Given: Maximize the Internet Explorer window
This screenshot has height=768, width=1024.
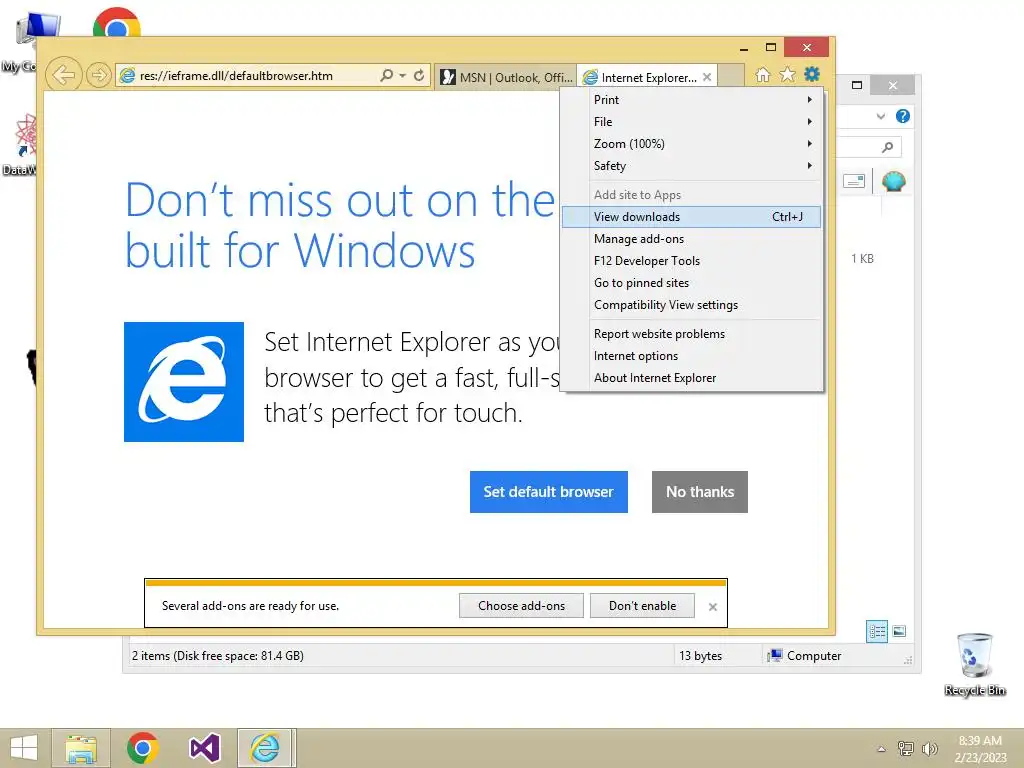Looking at the screenshot, I should (771, 48).
